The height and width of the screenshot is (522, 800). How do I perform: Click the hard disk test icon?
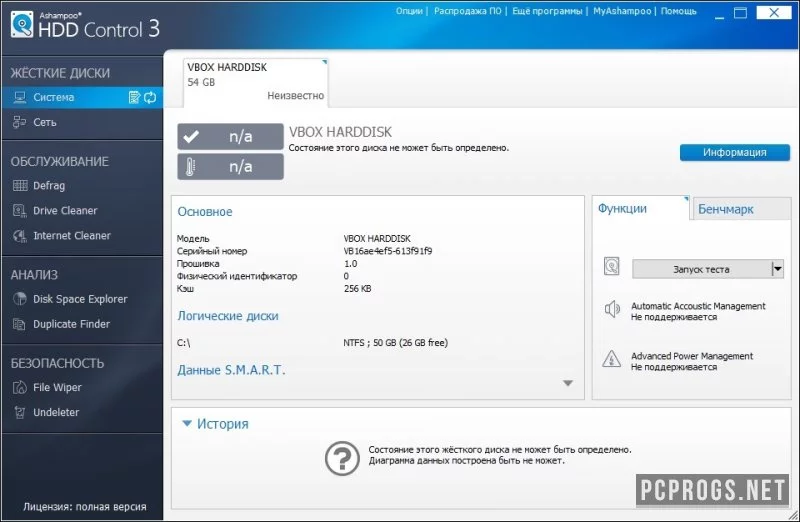612,266
